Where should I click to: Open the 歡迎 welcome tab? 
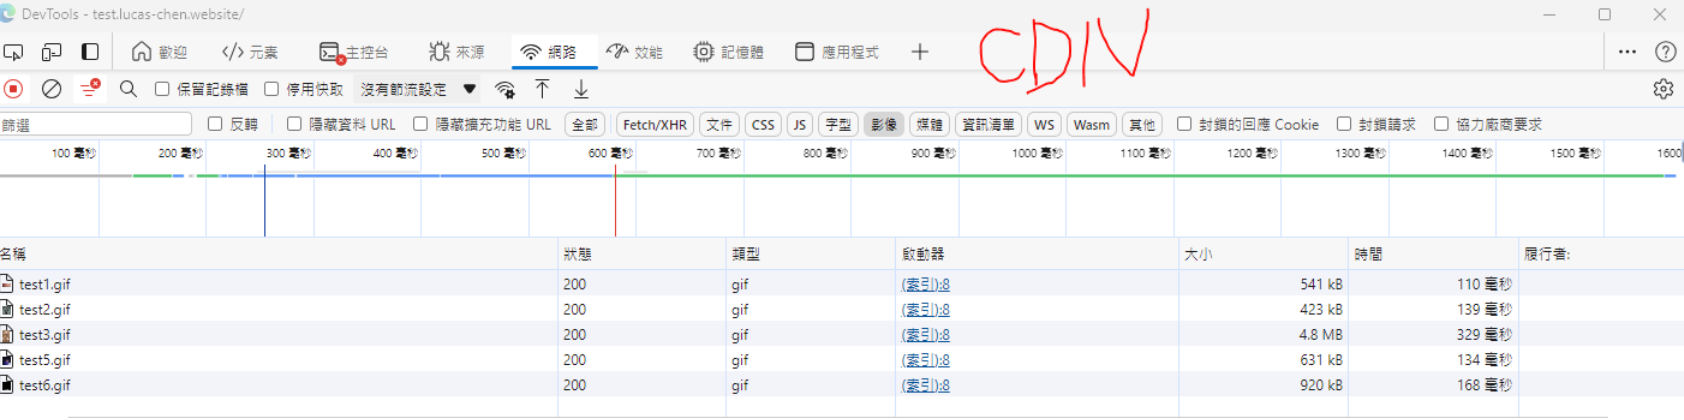pyautogui.click(x=159, y=52)
